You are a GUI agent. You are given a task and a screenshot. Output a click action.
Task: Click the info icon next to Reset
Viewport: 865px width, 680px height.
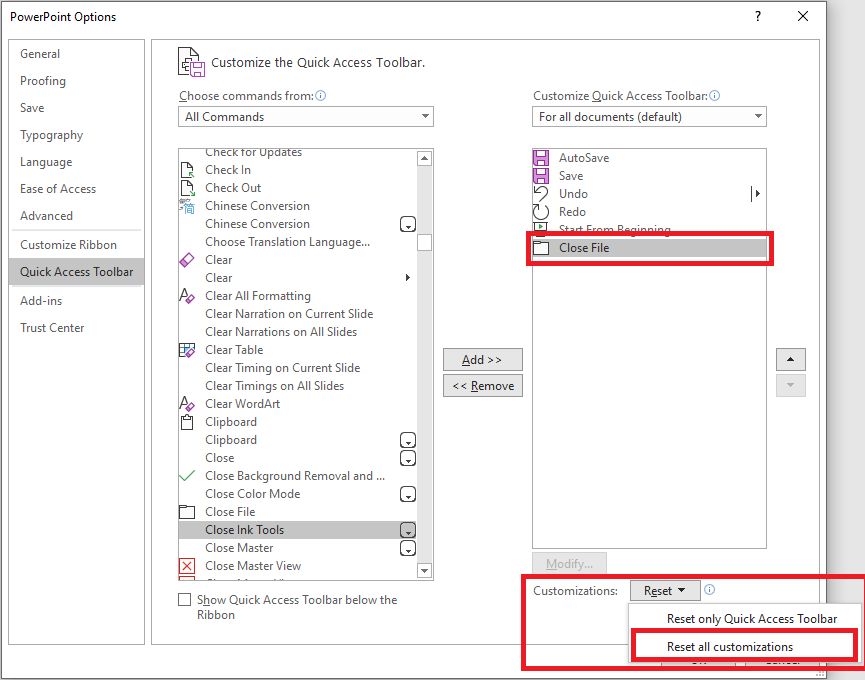click(710, 590)
